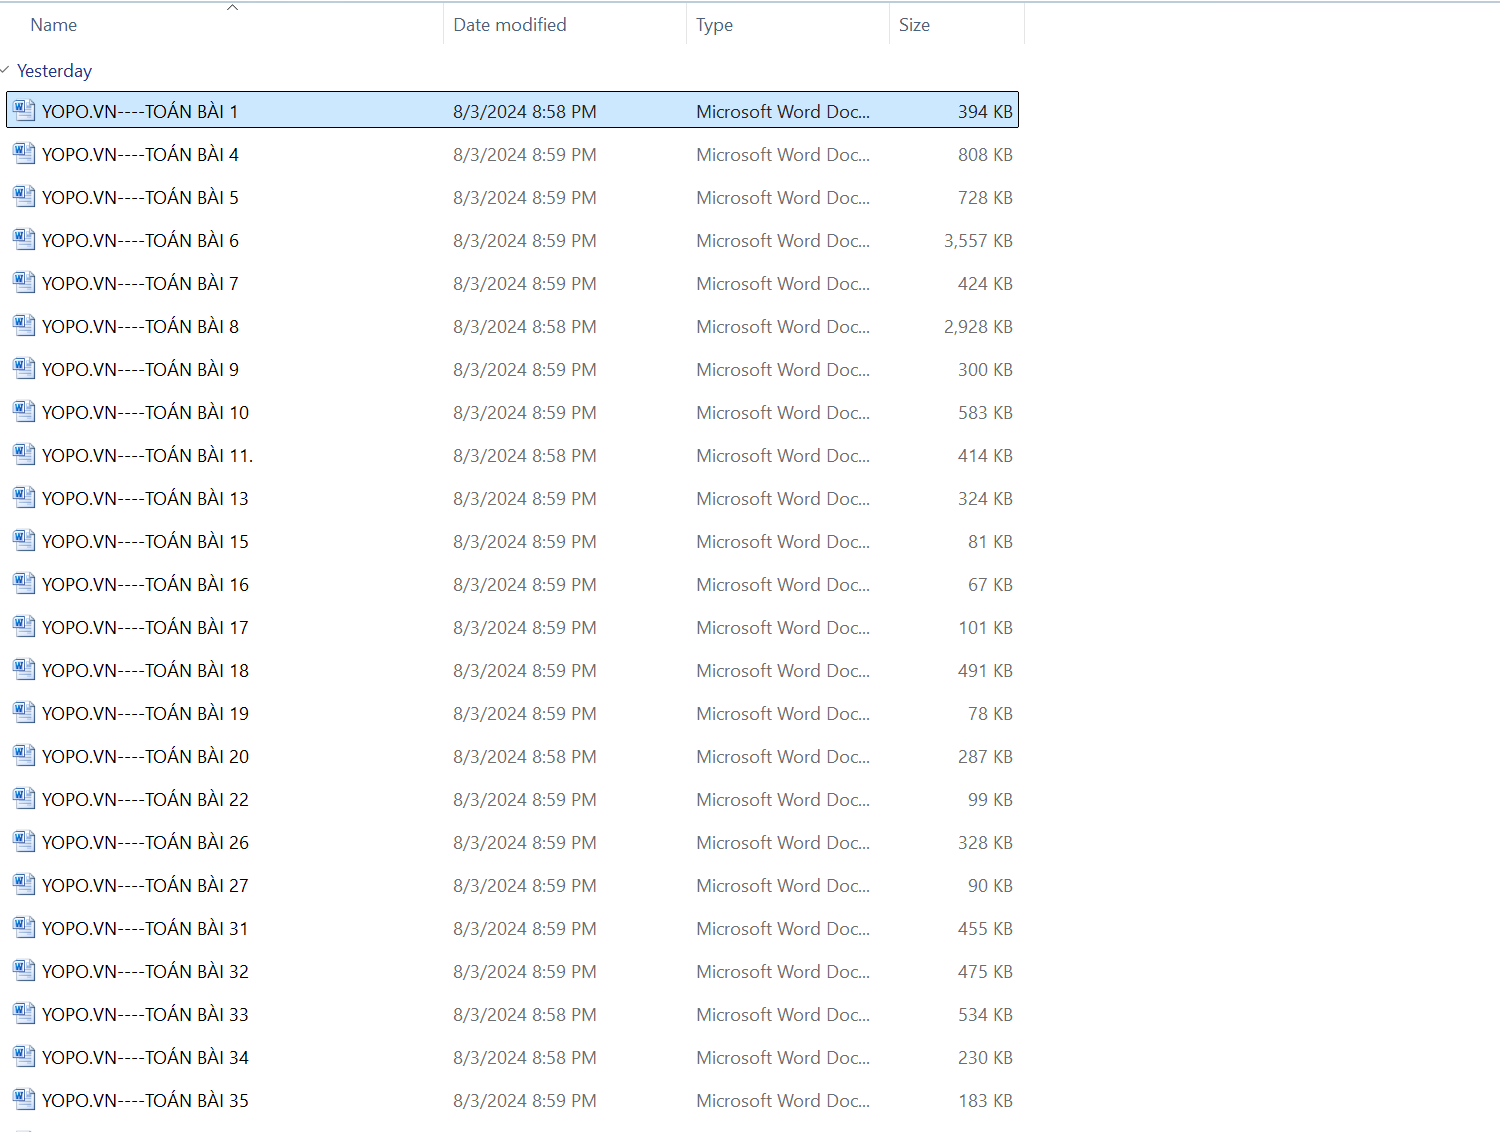This screenshot has width=1500, height=1139.
Task: Select file name YOPO.VN----TOÁN BÀI 11.
Action: (147, 455)
